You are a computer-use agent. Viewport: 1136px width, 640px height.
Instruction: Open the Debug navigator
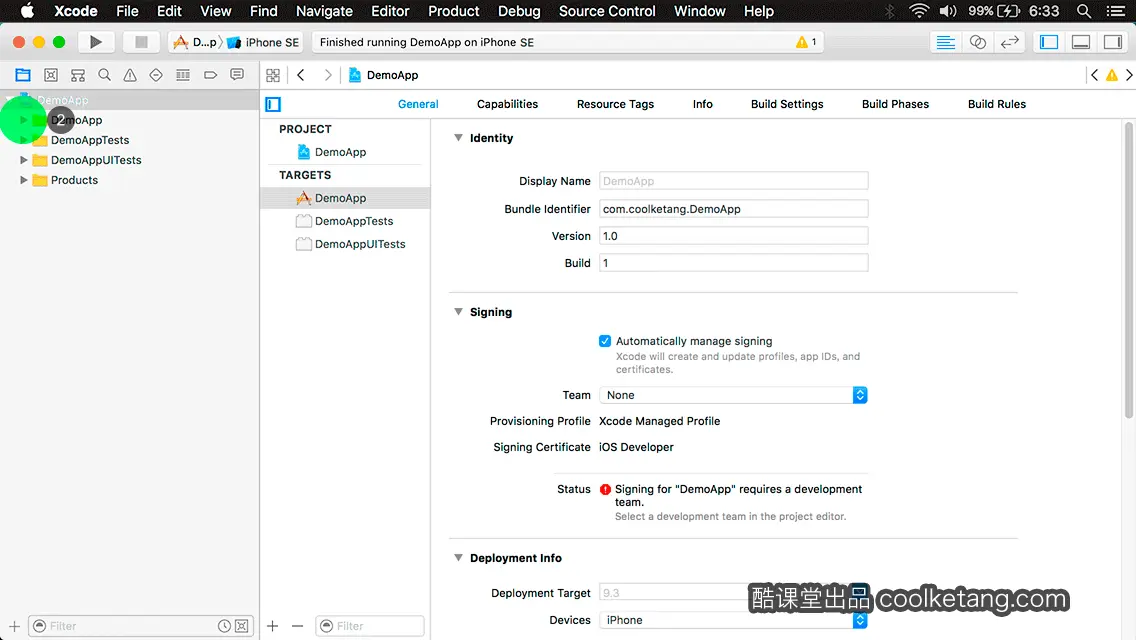(x=183, y=75)
